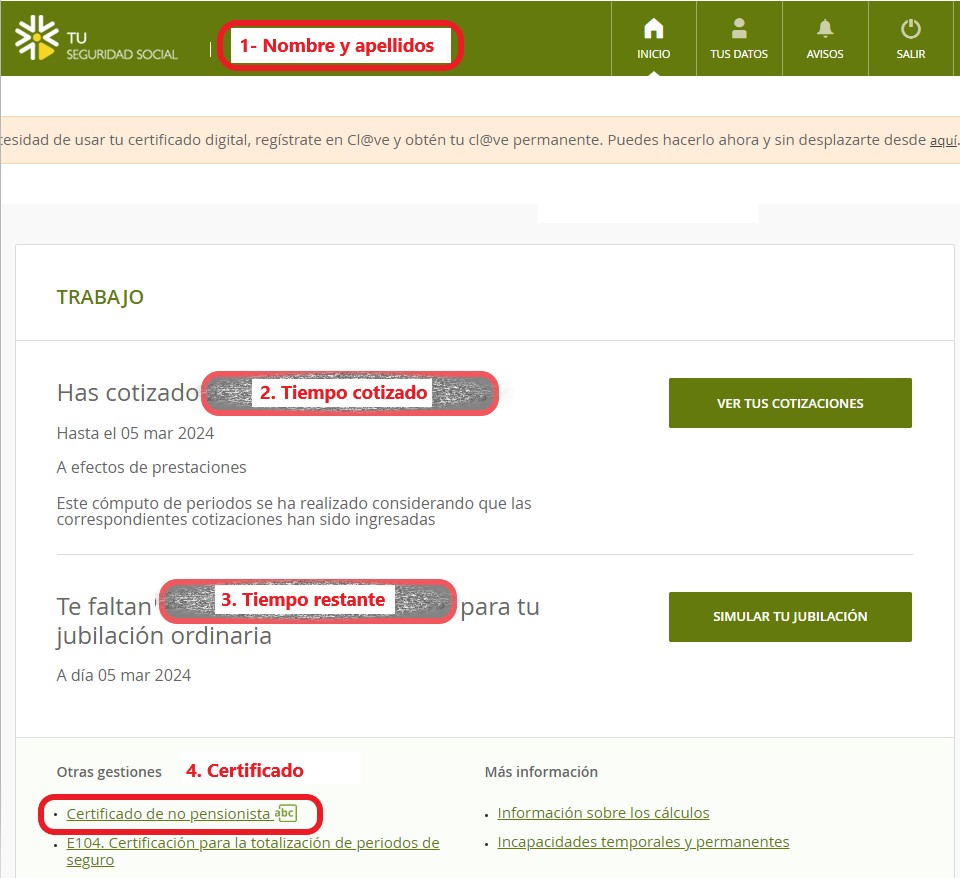Viewport: 960px width, 878px height.
Task: Follow the 'aquí' link in the Cl@ve banner
Action: 943,140
